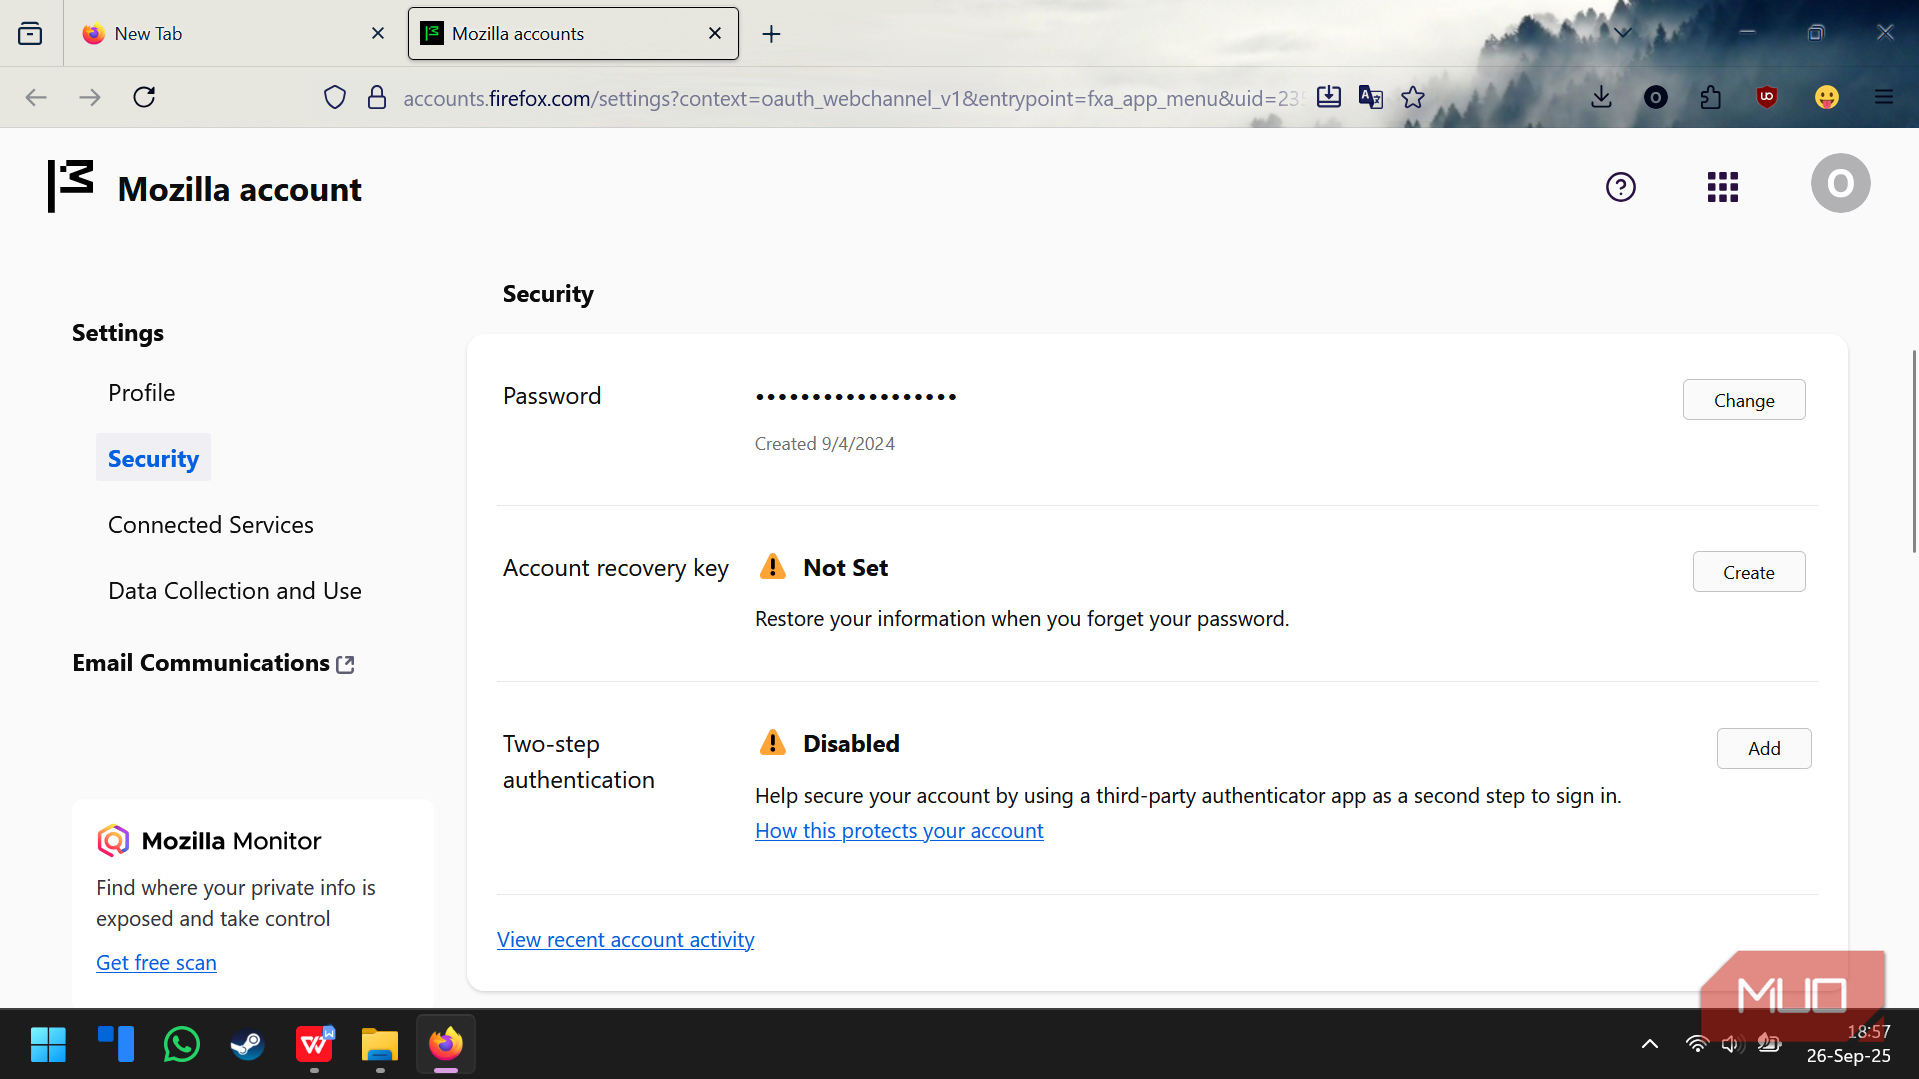Image resolution: width=1919 pixels, height=1079 pixels.
Task: Open Windows Start menu
Action: [48, 1045]
